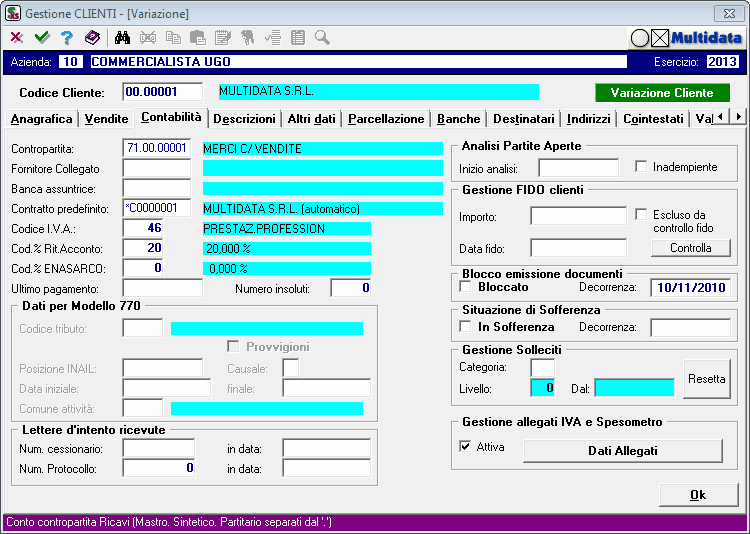This screenshot has width=750, height=534.
Task: Open the Altri dati tab
Action: tap(311, 119)
